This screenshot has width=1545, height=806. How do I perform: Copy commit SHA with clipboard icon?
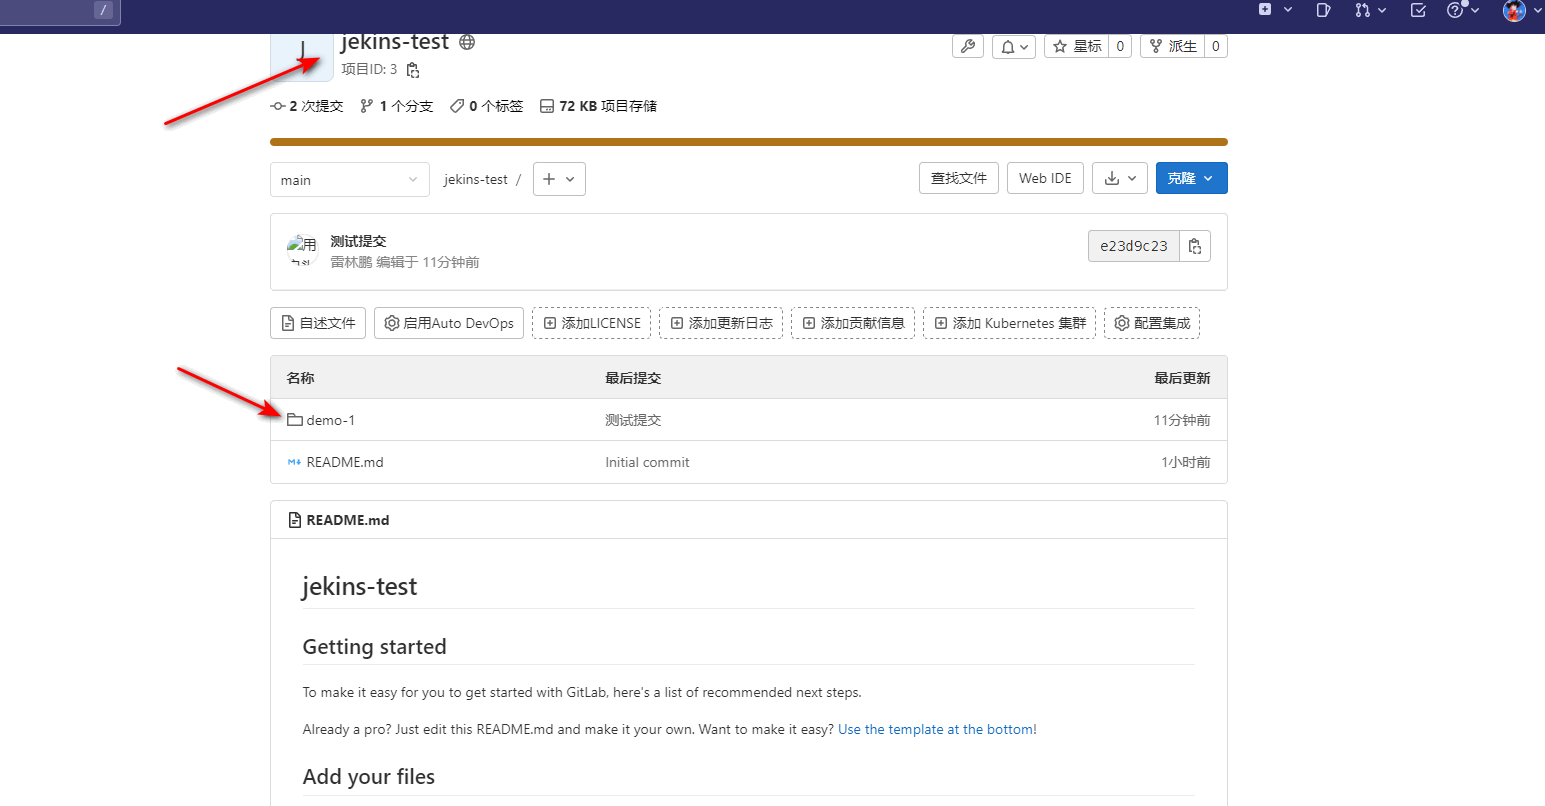click(x=1195, y=246)
